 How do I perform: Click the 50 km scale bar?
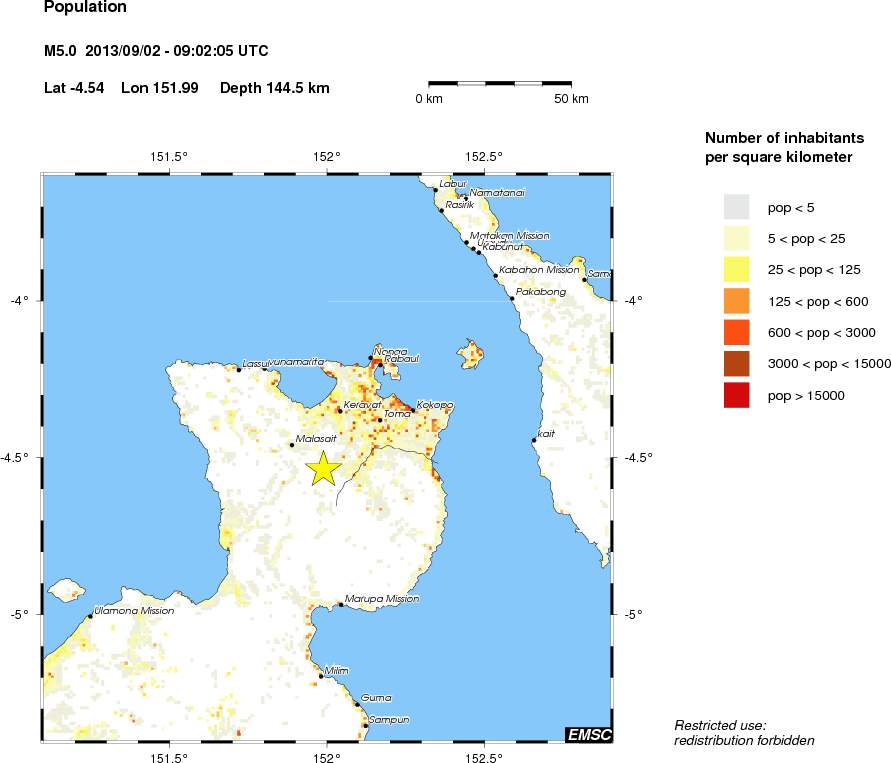pos(500,83)
